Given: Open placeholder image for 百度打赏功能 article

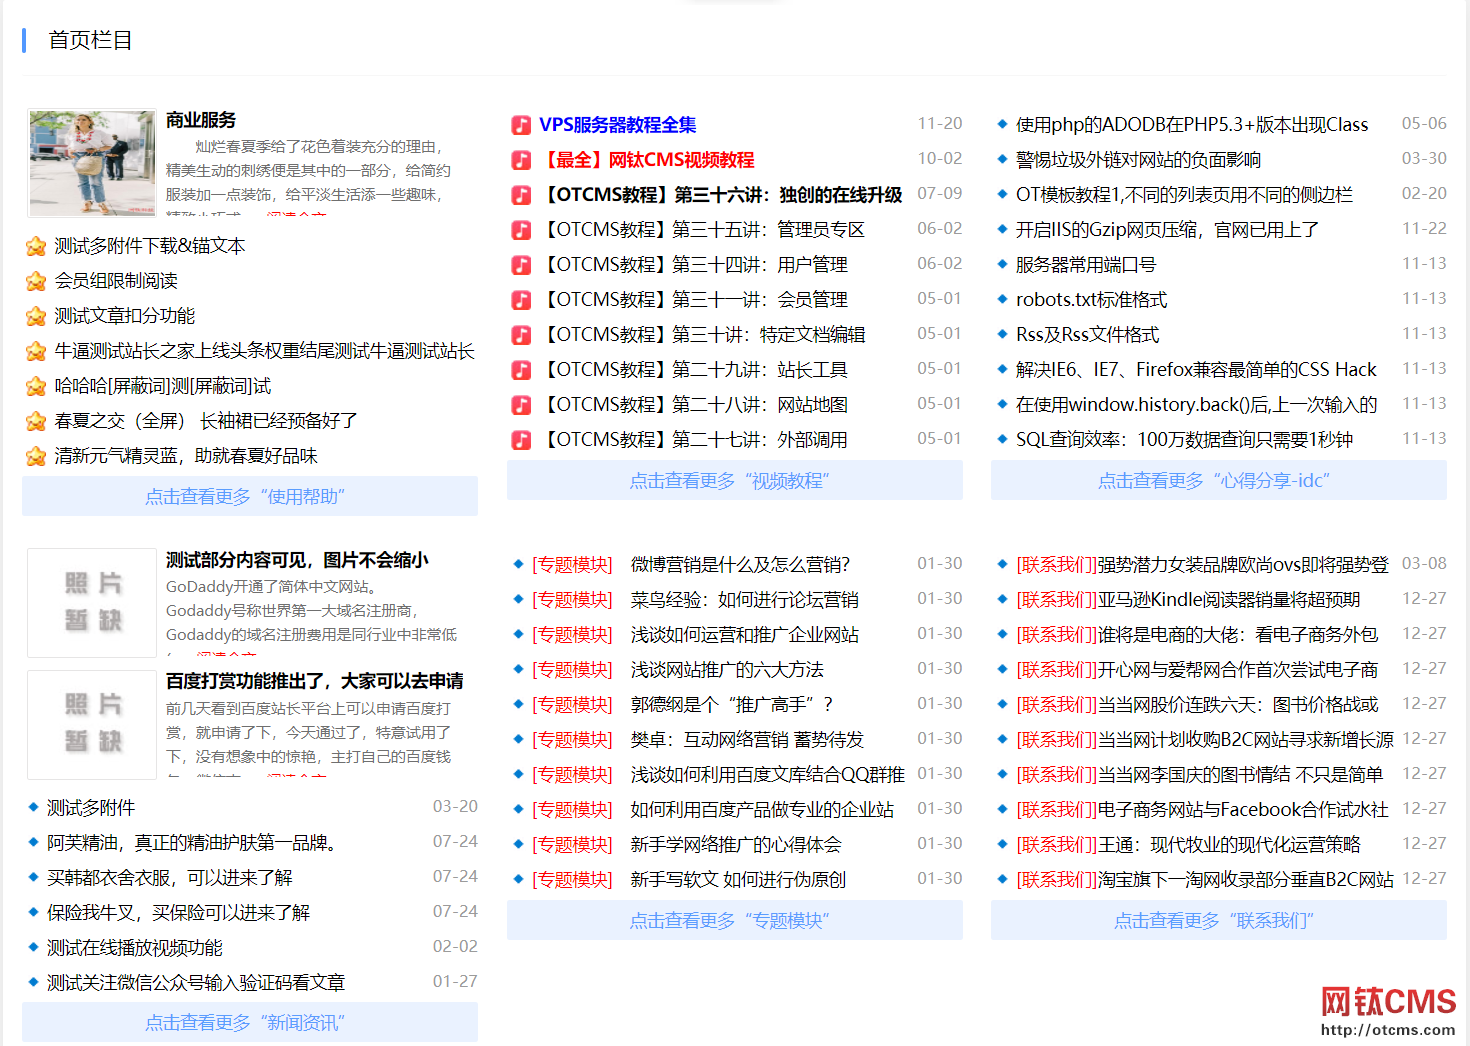Looking at the screenshot, I should coord(92,724).
